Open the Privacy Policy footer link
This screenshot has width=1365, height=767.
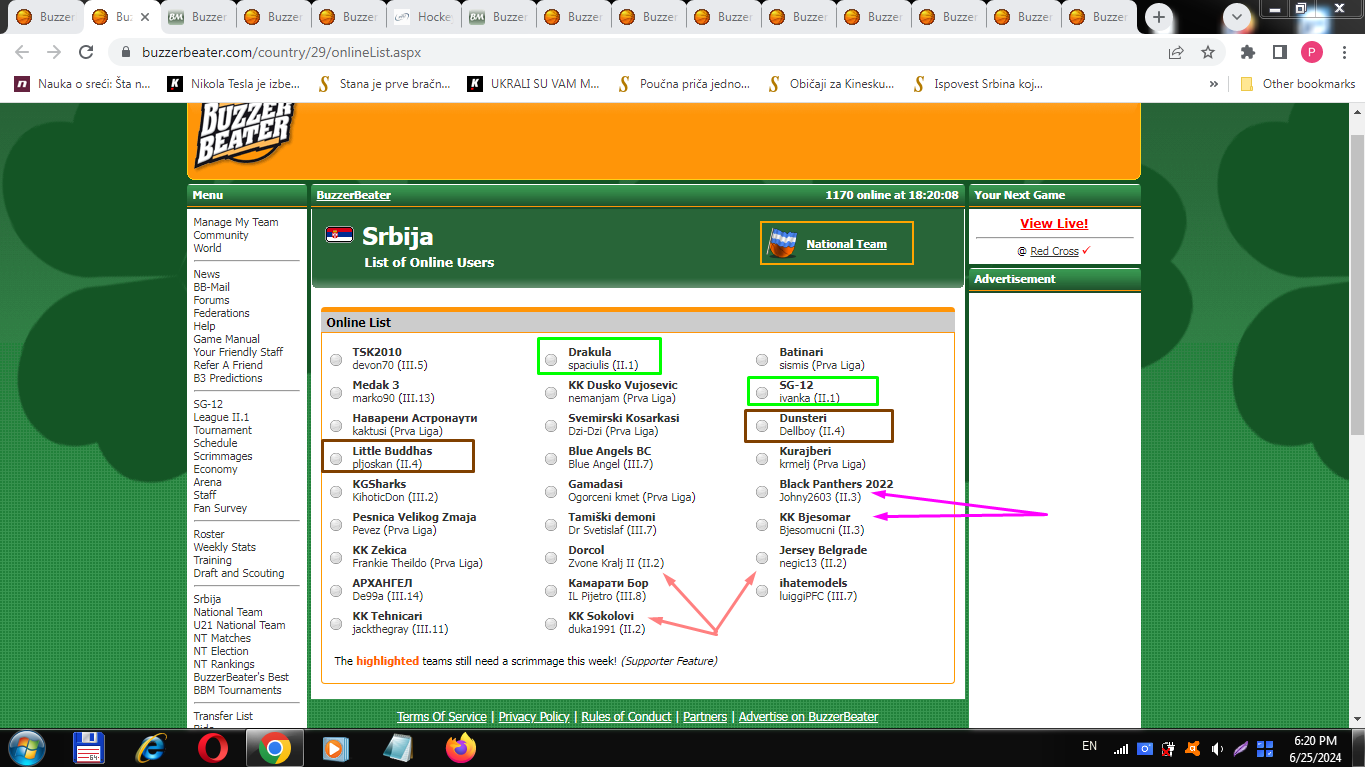534,716
